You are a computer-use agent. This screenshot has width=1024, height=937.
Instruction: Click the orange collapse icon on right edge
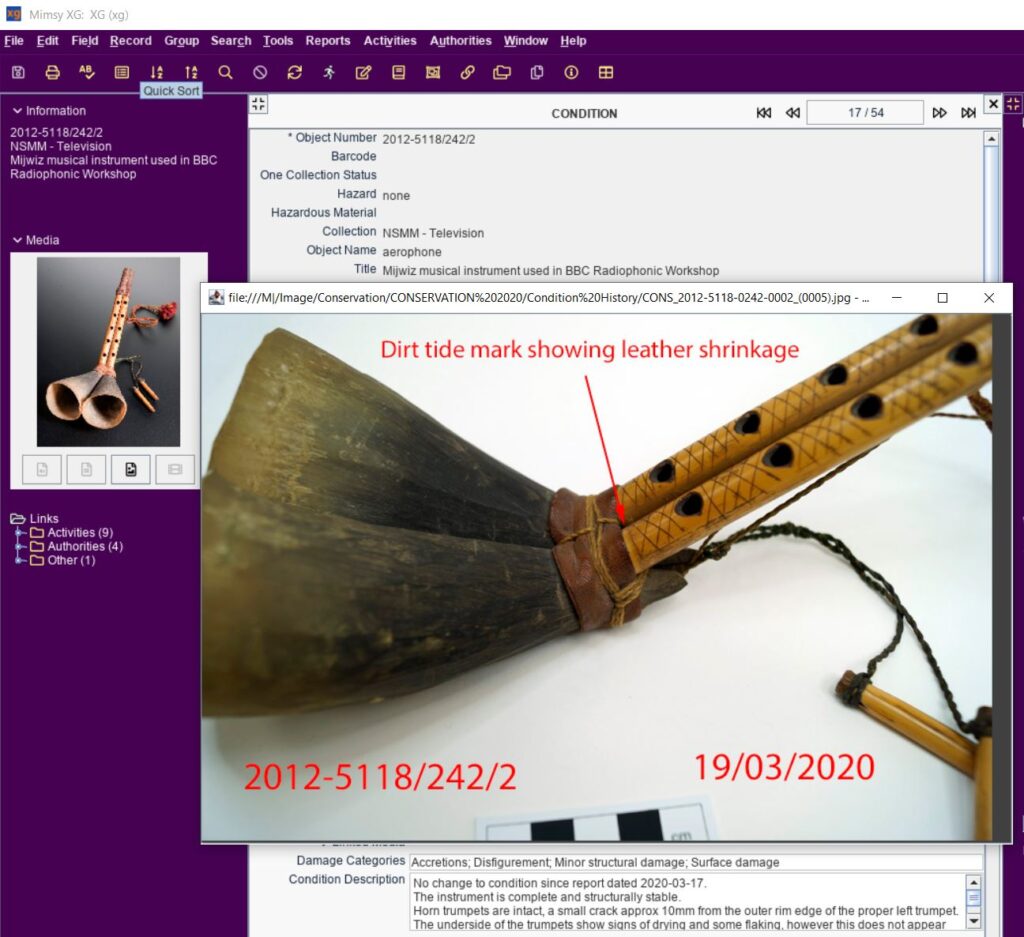[x=1014, y=104]
